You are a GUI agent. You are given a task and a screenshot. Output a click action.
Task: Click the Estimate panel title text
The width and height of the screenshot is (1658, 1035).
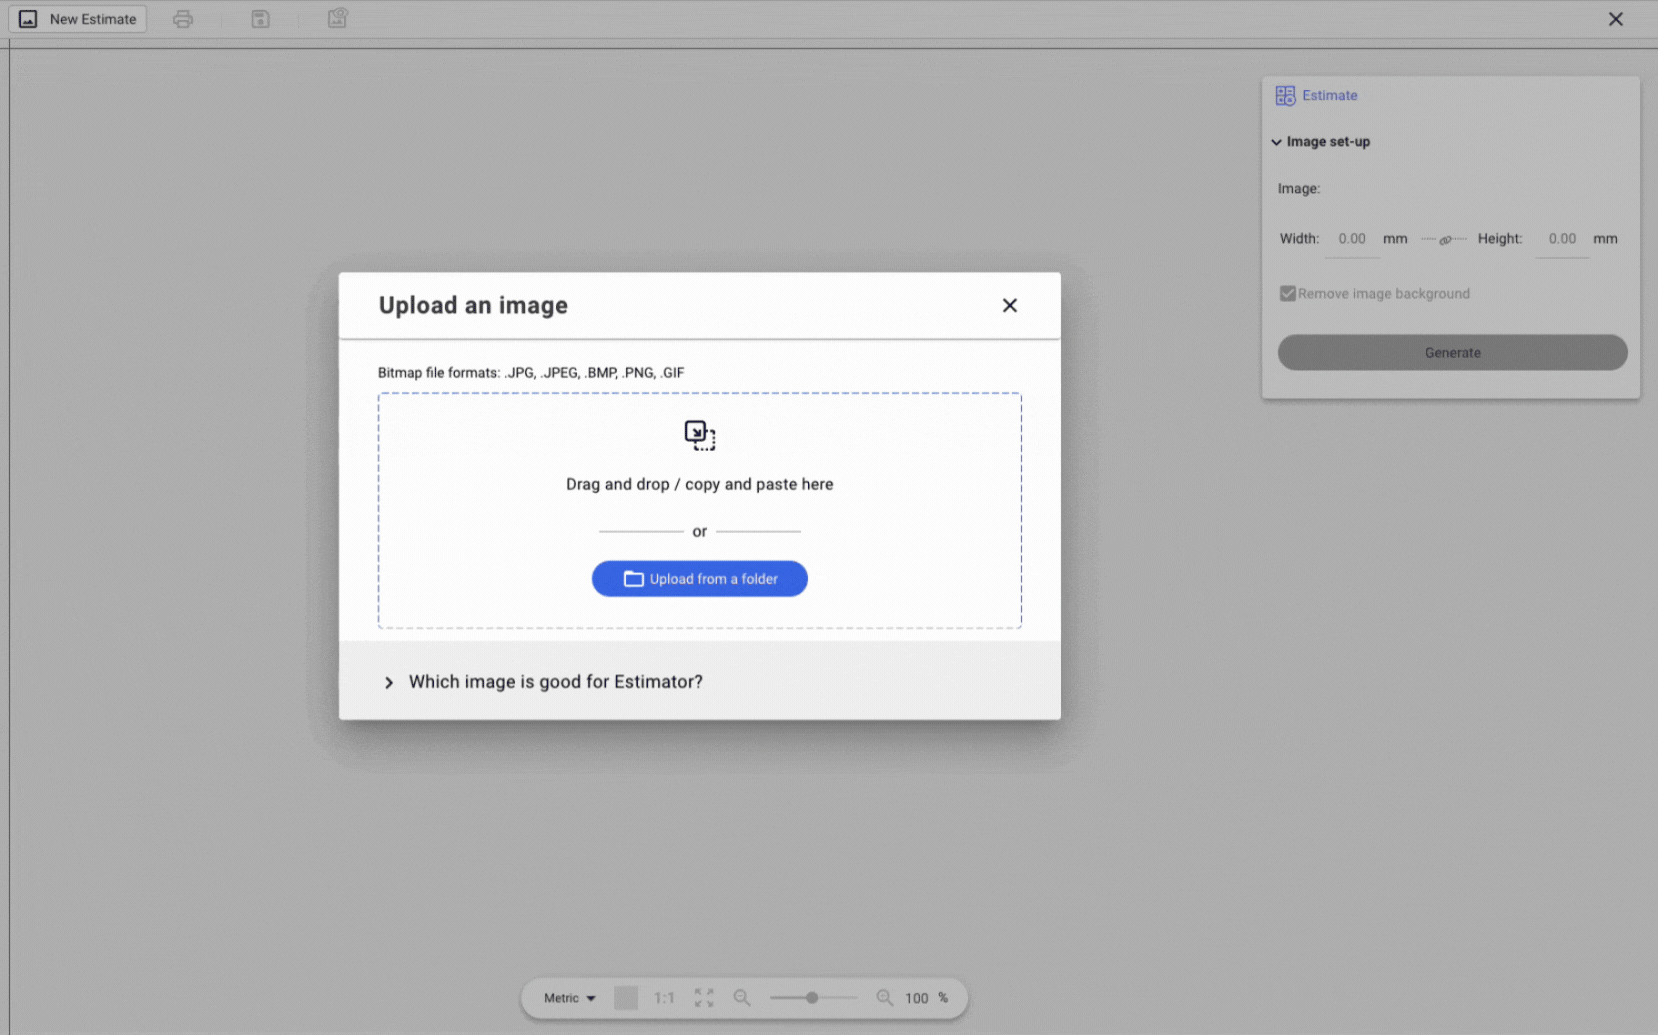1330,96
